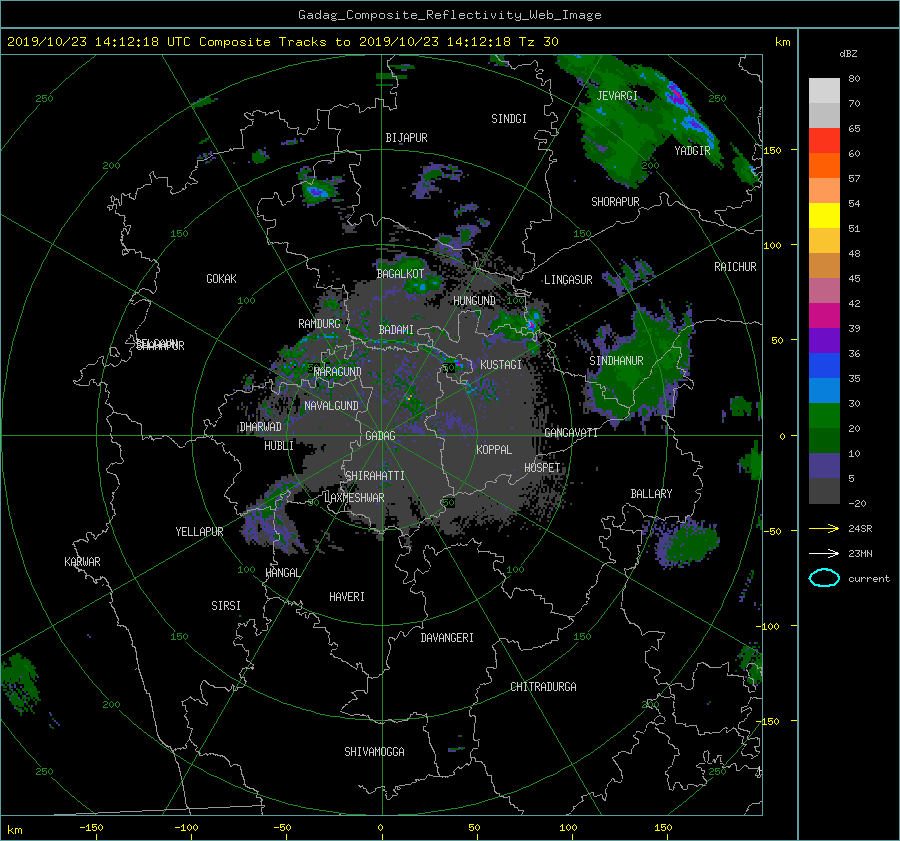Click the HUBLI label
This screenshot has height=841, width=900.
(x=278, y=446)
